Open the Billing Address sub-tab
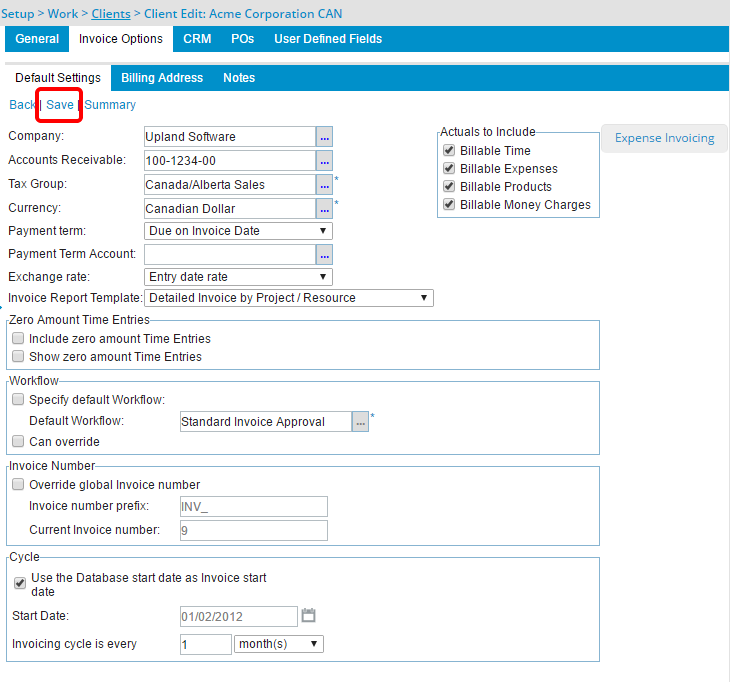The image size is (730, 682). [161, 78]
